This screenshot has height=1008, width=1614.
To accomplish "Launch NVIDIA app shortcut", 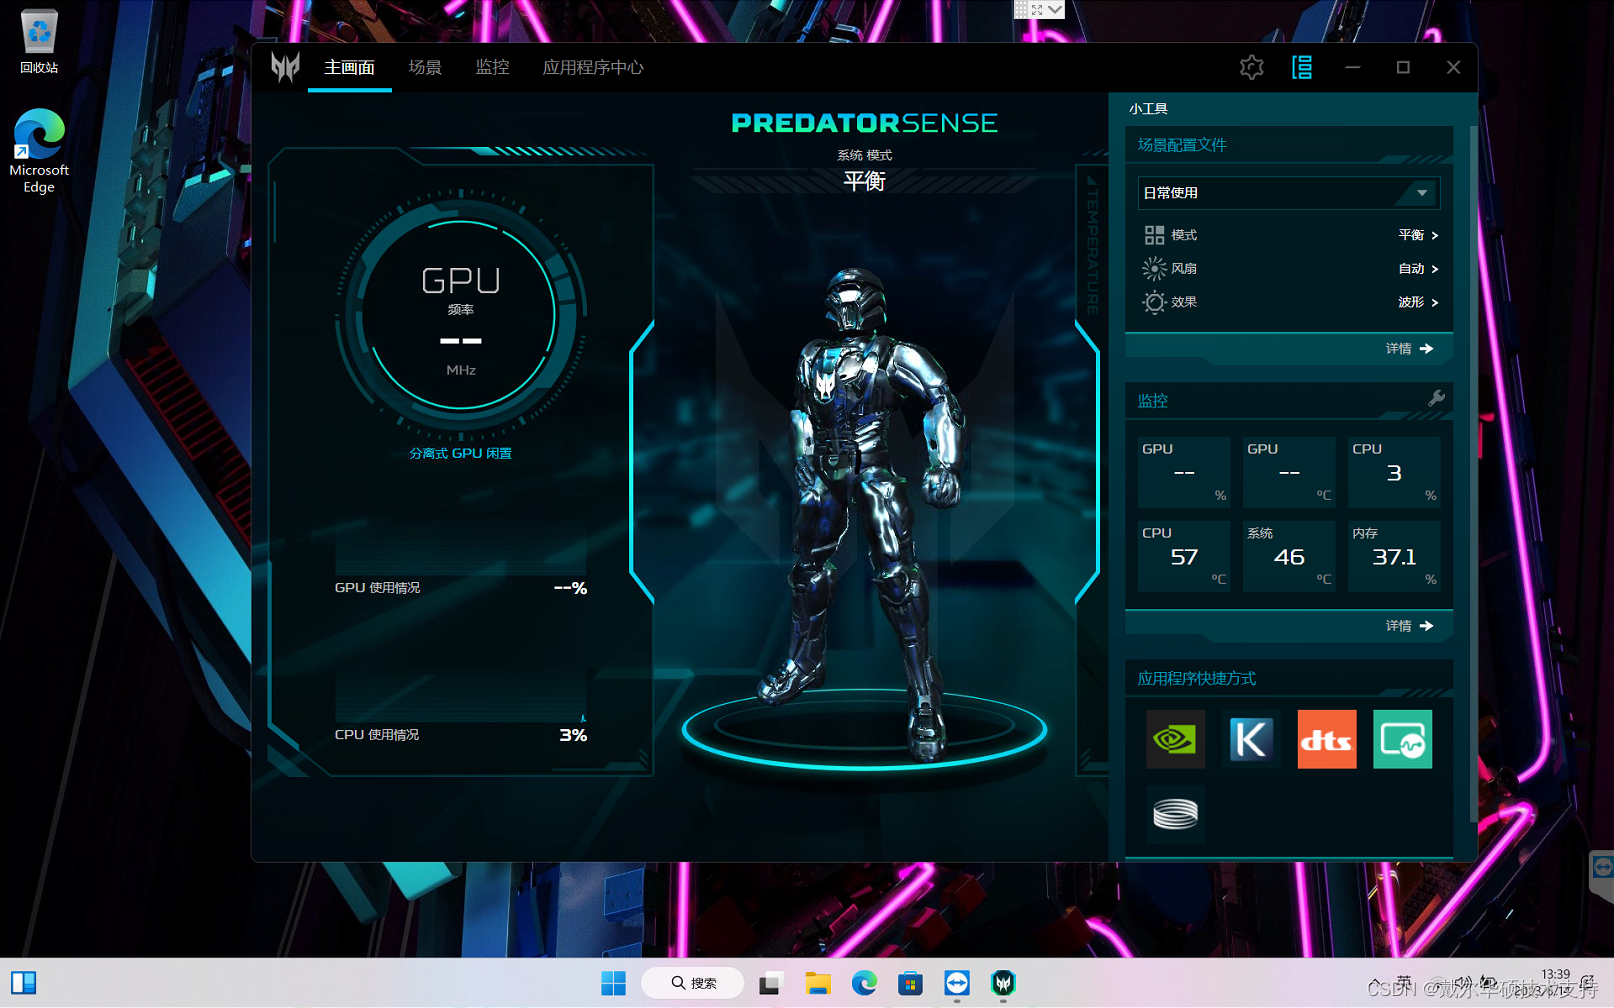I will pyautogui.click(x=1175, y=739).
